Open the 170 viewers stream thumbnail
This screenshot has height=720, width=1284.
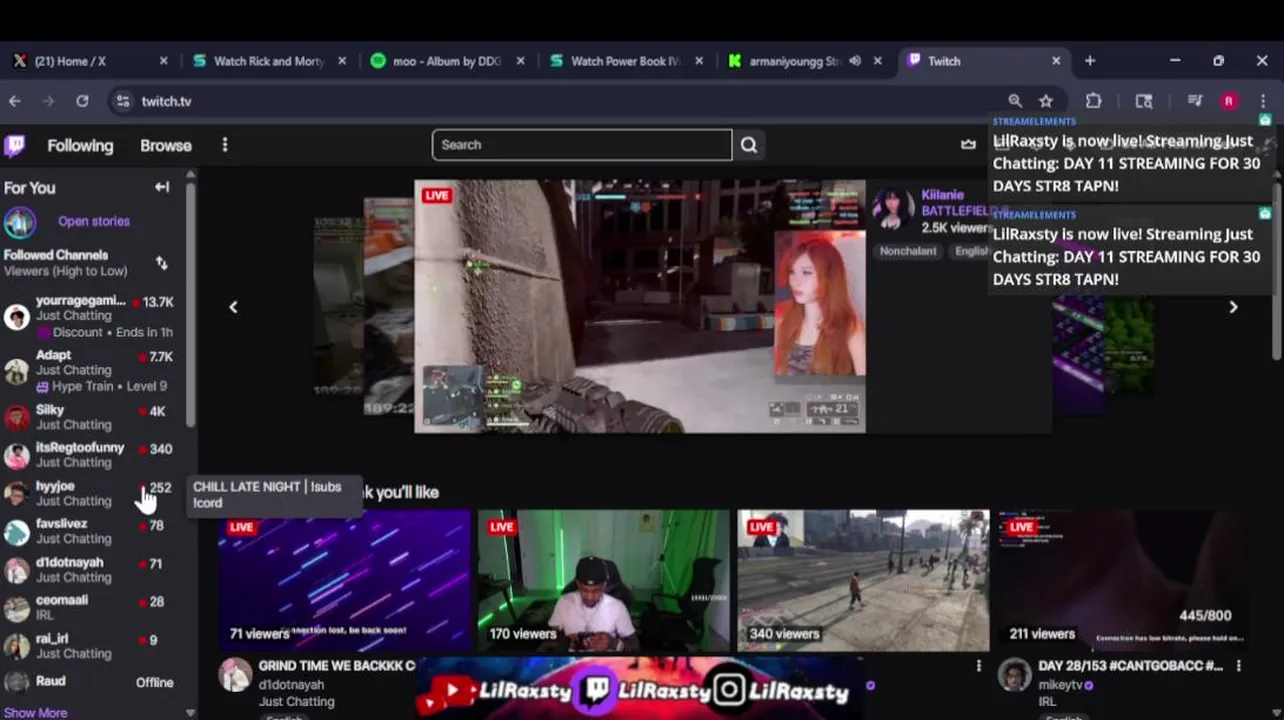604,580
